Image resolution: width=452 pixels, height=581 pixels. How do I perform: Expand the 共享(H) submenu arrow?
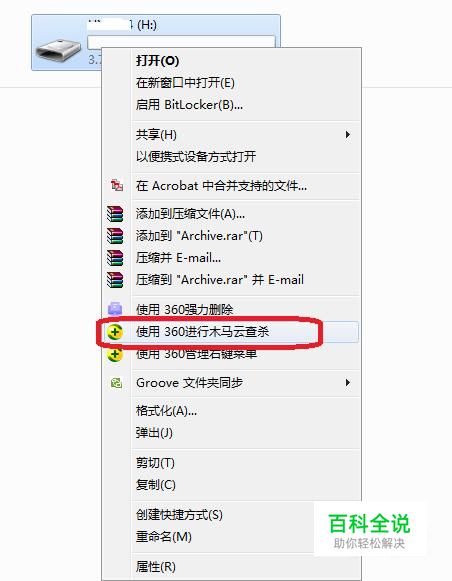[x=348, y=135]
